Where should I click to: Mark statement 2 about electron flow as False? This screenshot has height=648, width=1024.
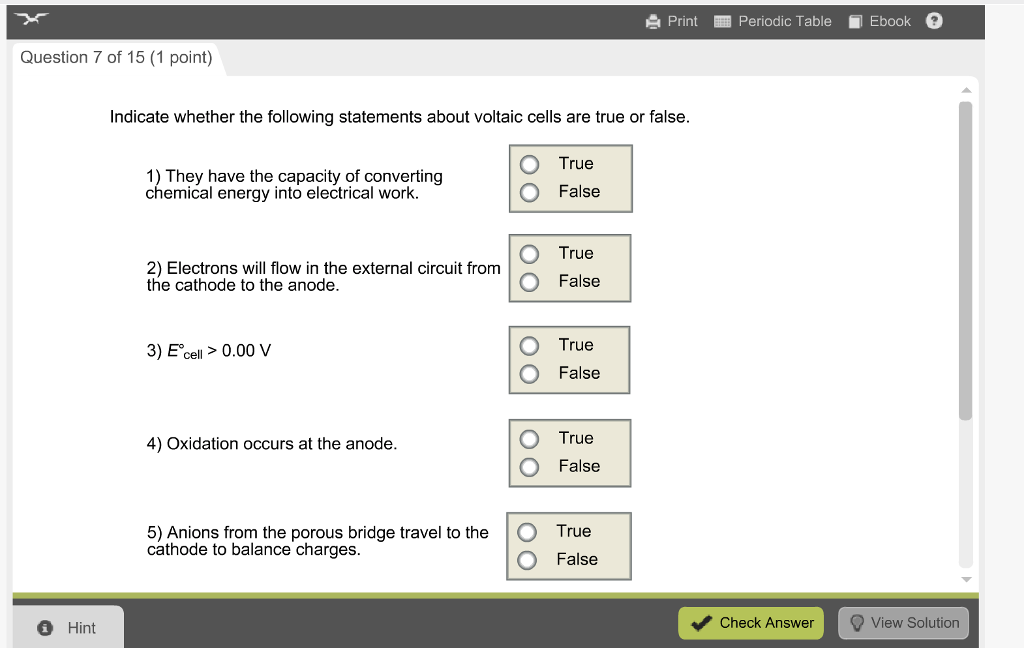tap(527, 282)
